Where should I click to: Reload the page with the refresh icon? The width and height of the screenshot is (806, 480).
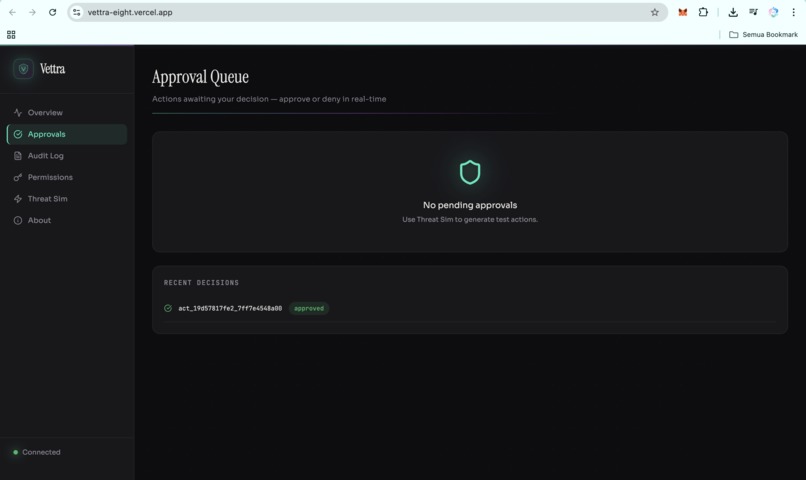coord(52,12)
